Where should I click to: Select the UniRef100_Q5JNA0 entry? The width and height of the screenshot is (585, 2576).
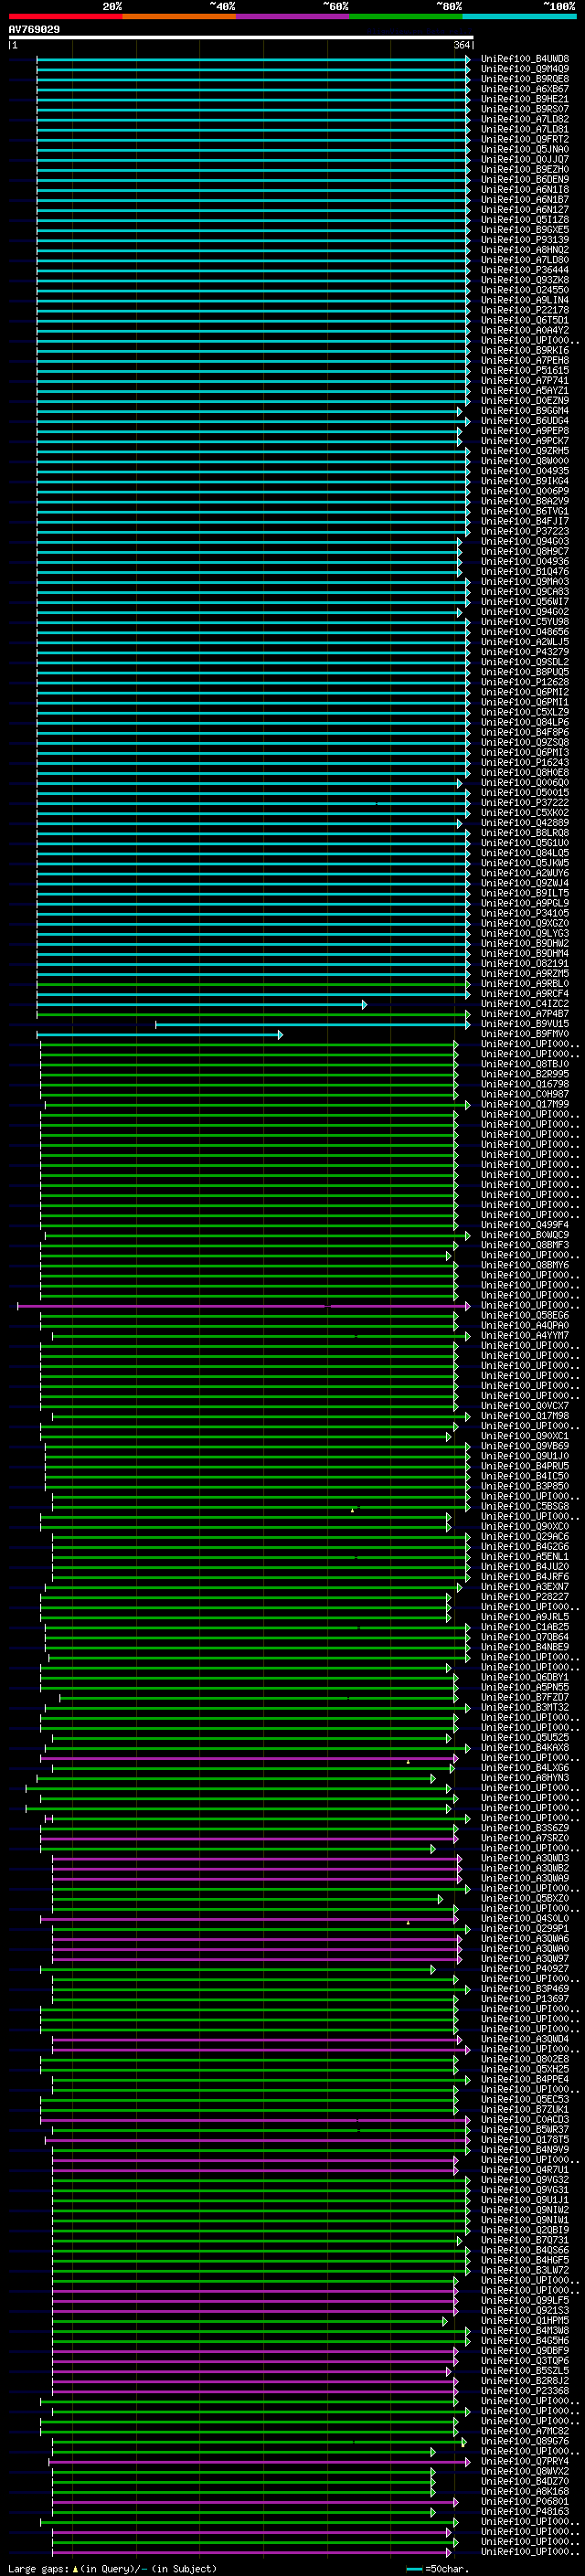pyautogui.click(x=525, y=149)
